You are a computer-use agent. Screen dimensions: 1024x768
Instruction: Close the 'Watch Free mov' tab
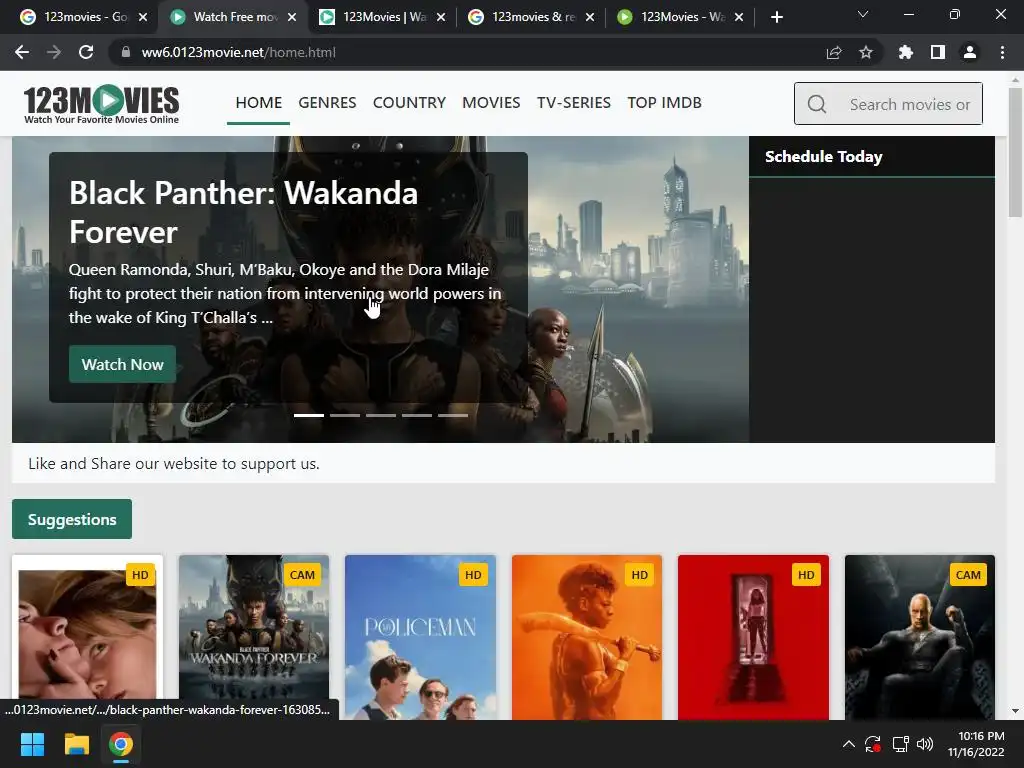292,17
